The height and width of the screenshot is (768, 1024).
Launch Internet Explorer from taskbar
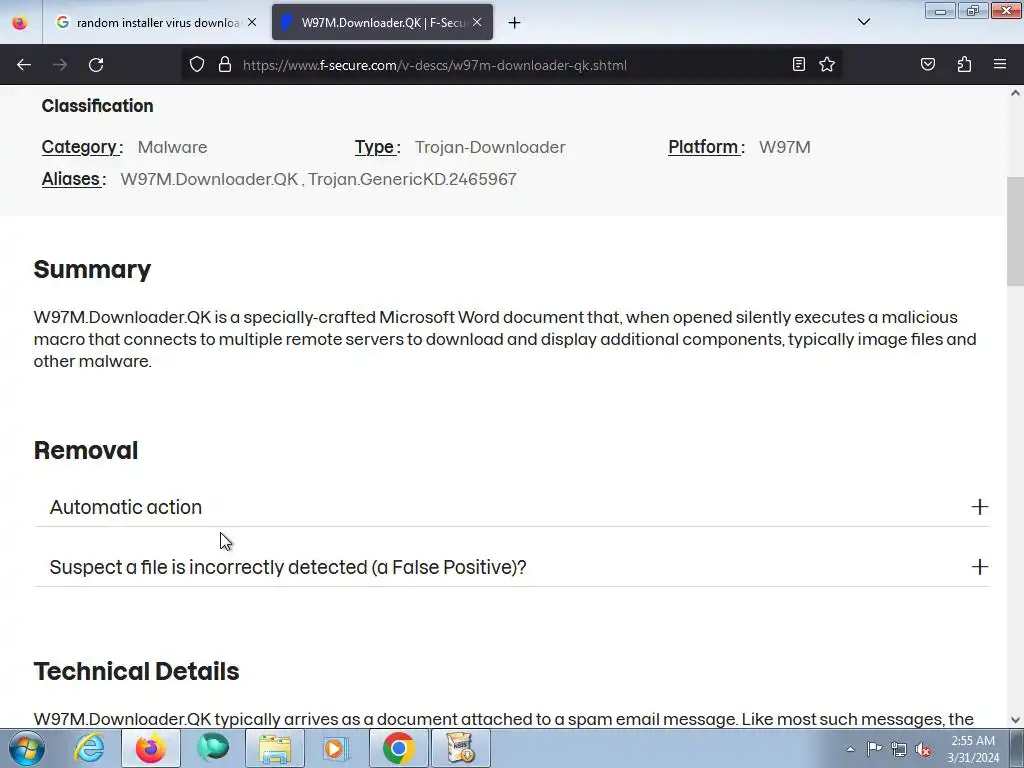(89, 748)
